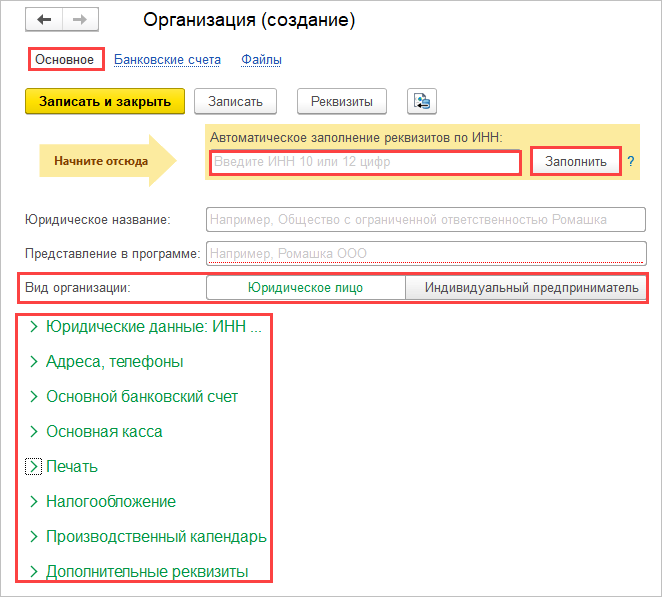Expand the Юридические данные: ИНН section
This screenshot has height=597, width=662.
146,326
